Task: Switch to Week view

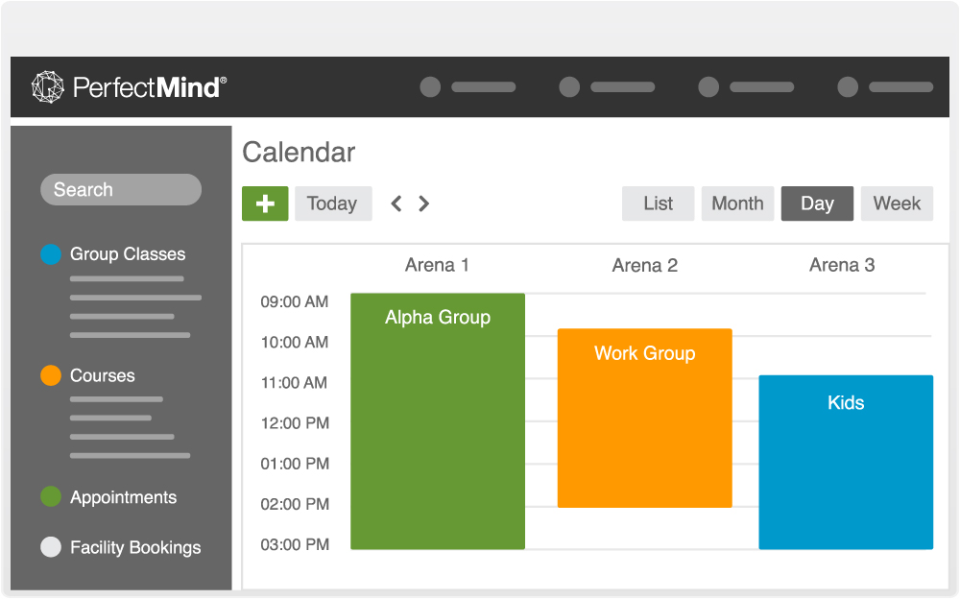Action: coord(896,203)
